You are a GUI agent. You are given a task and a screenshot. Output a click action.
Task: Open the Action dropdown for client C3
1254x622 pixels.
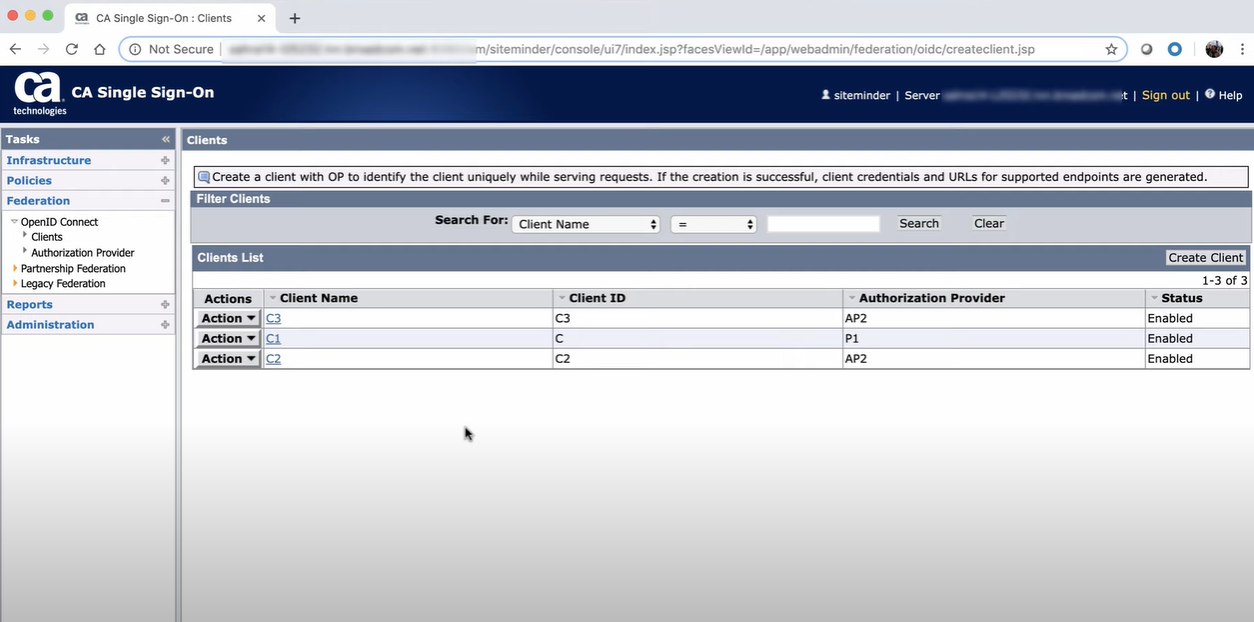tap(227, 318)
